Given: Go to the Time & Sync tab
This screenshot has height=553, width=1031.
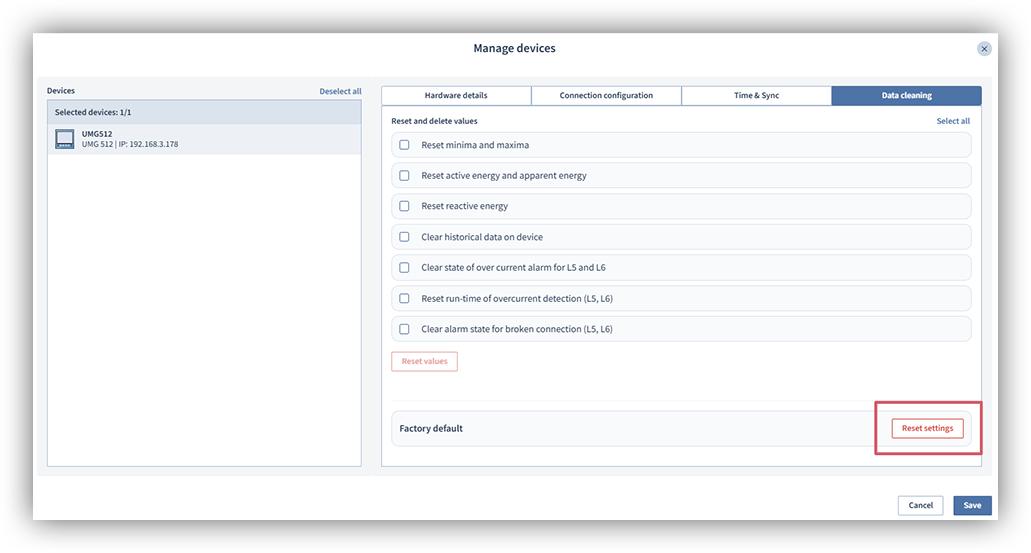Looking at the screenshot, I should pyautogui.click(x=756, y=96).
